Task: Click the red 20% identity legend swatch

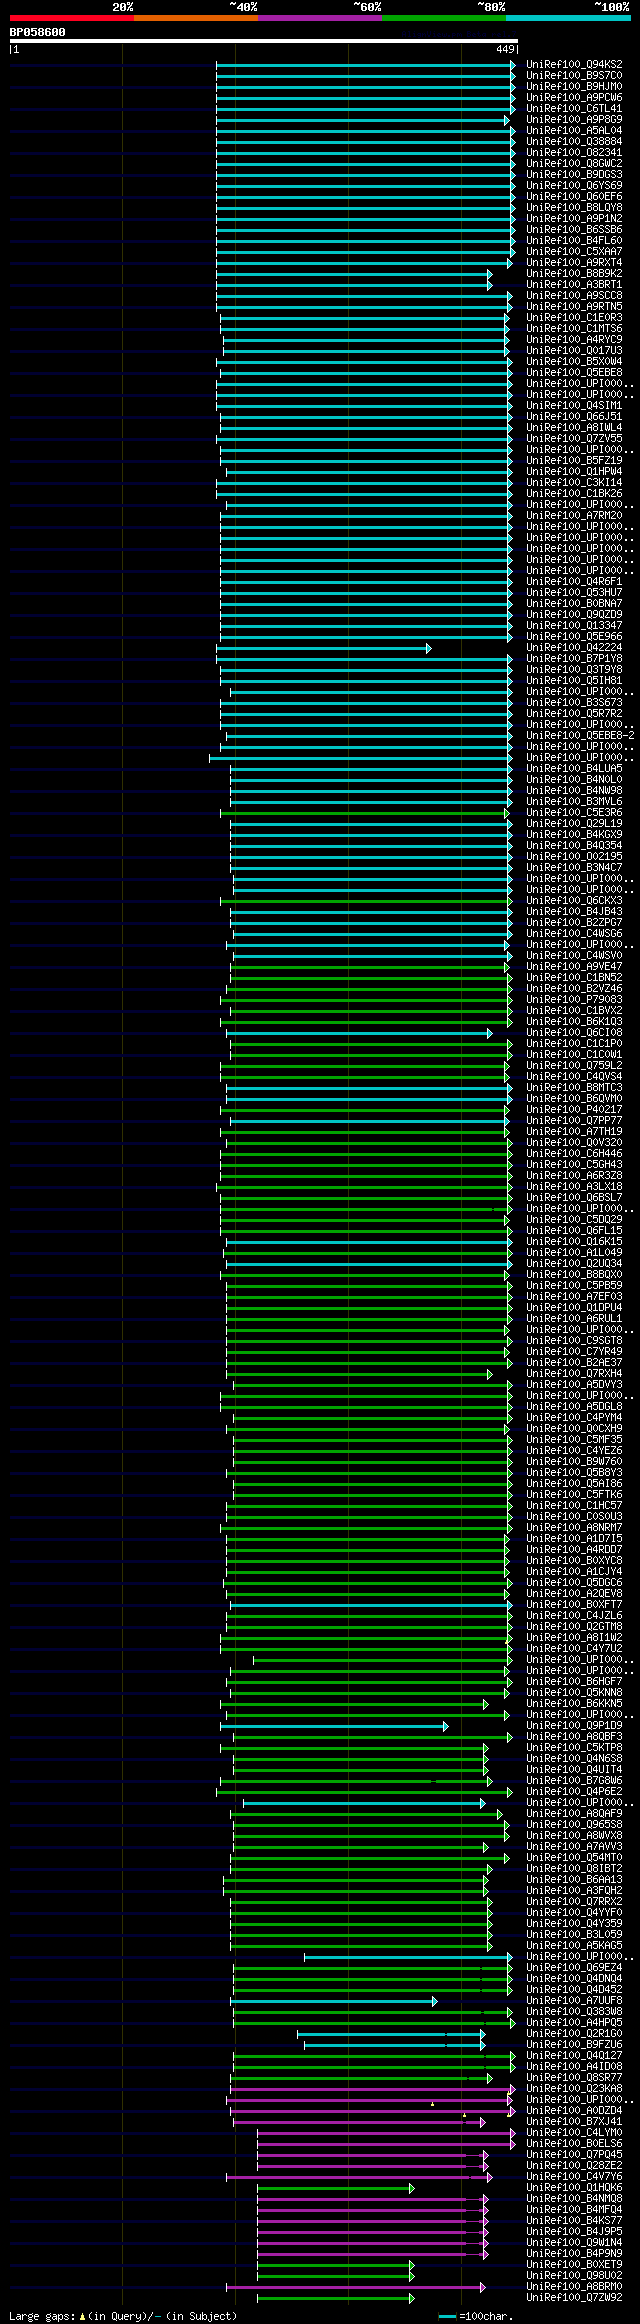Action: [x=72, y=18]
